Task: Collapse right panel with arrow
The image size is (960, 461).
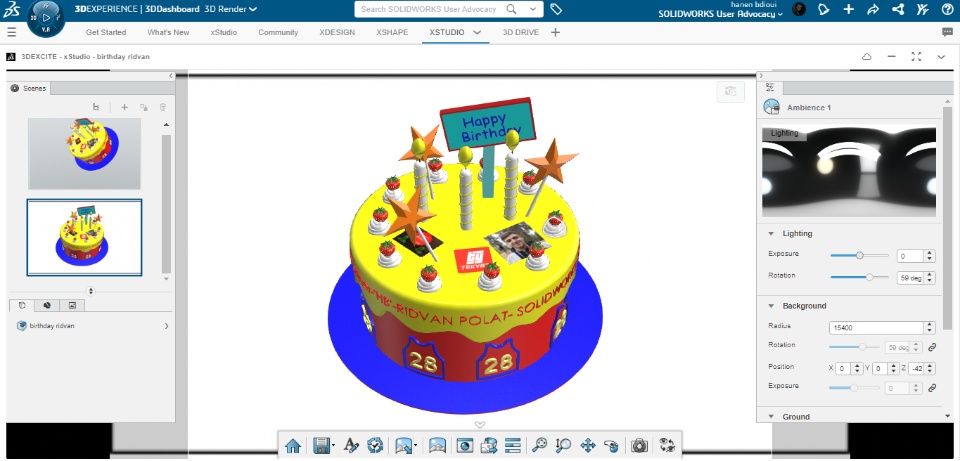Action: [x=761, y=75]
